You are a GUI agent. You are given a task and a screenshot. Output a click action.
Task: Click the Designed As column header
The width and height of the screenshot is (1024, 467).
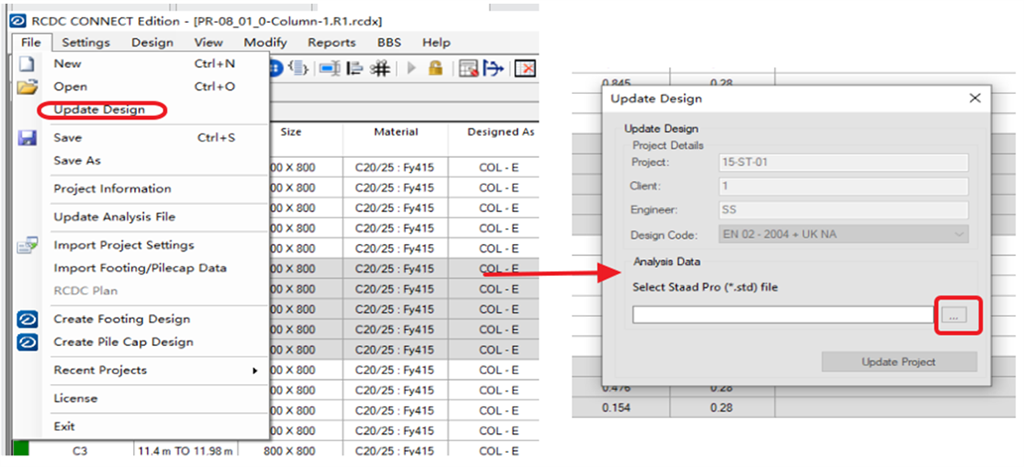501,132
